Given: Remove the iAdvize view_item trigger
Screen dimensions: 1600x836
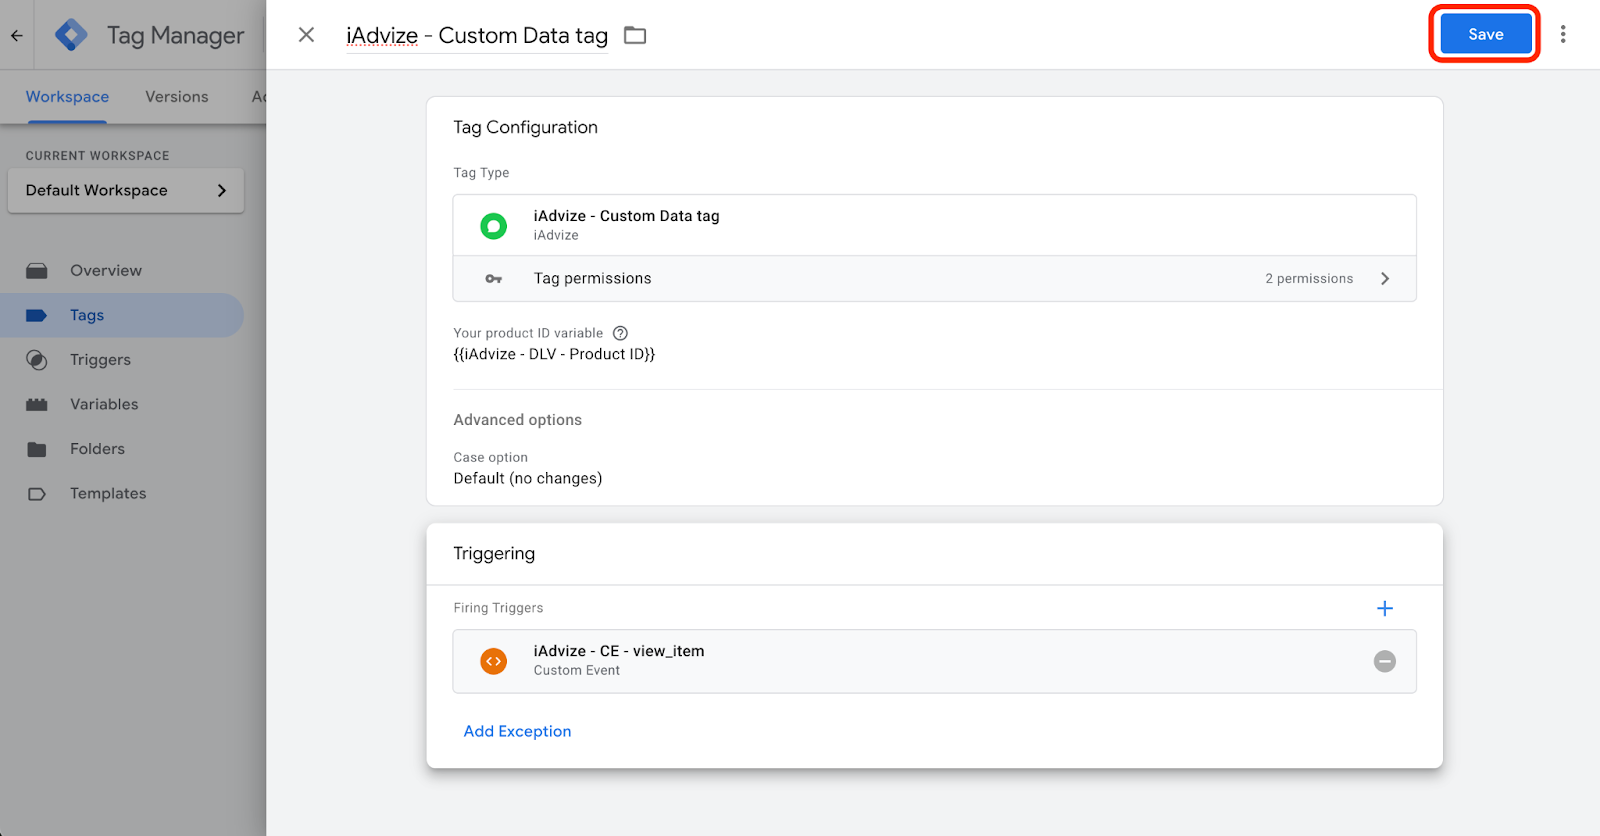Looking at the screenshot, I should point(1384,661).
